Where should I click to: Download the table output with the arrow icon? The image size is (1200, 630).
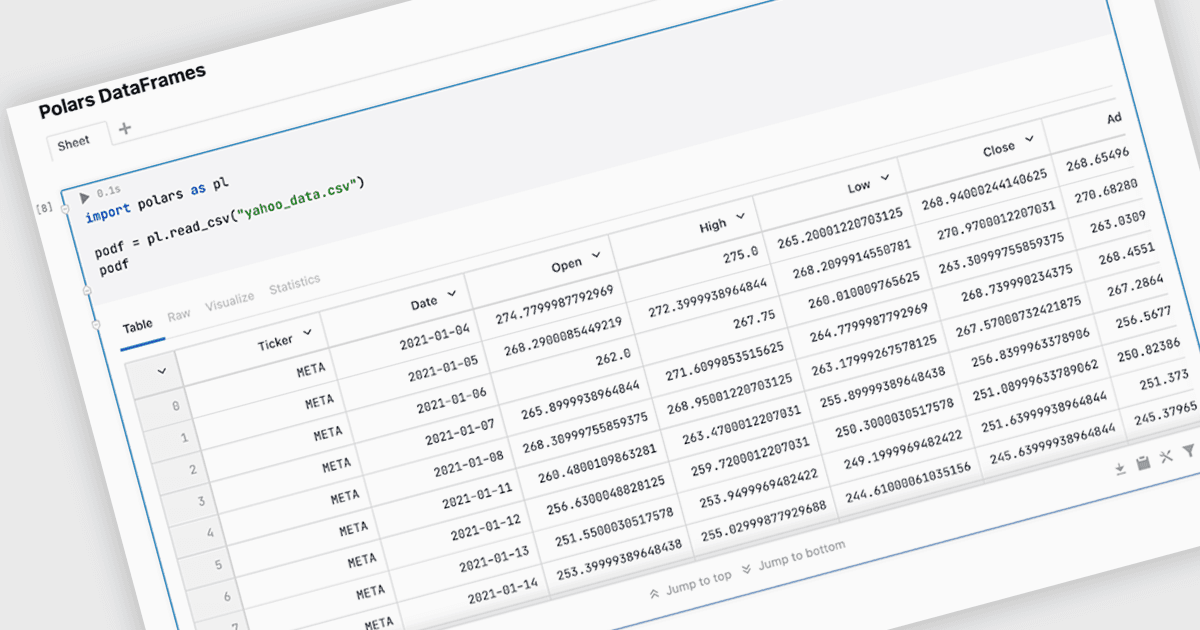coord(1121,467)
